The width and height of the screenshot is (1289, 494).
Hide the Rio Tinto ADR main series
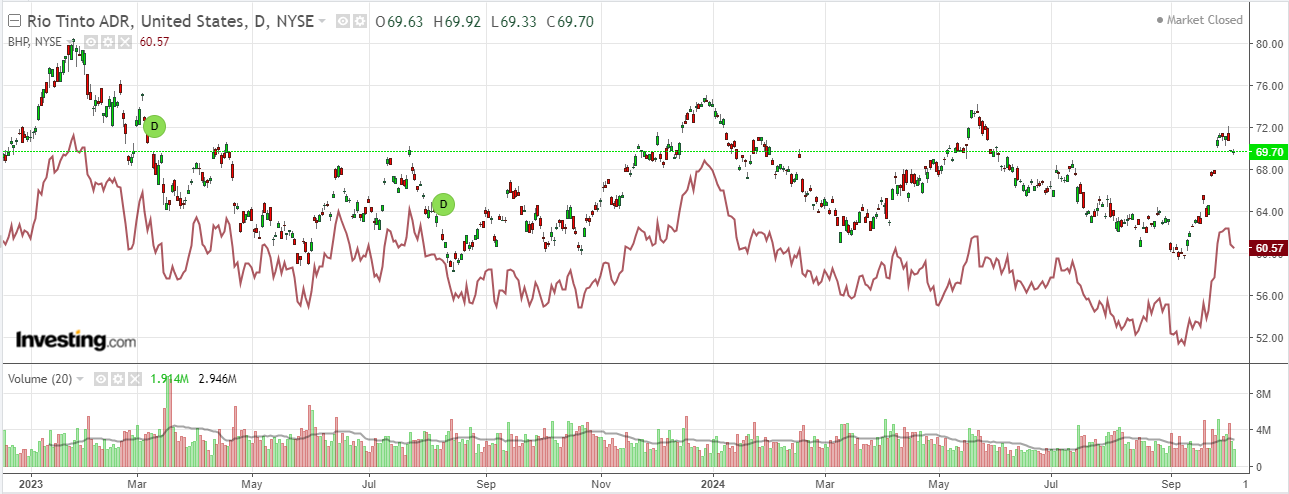[342, 21]
